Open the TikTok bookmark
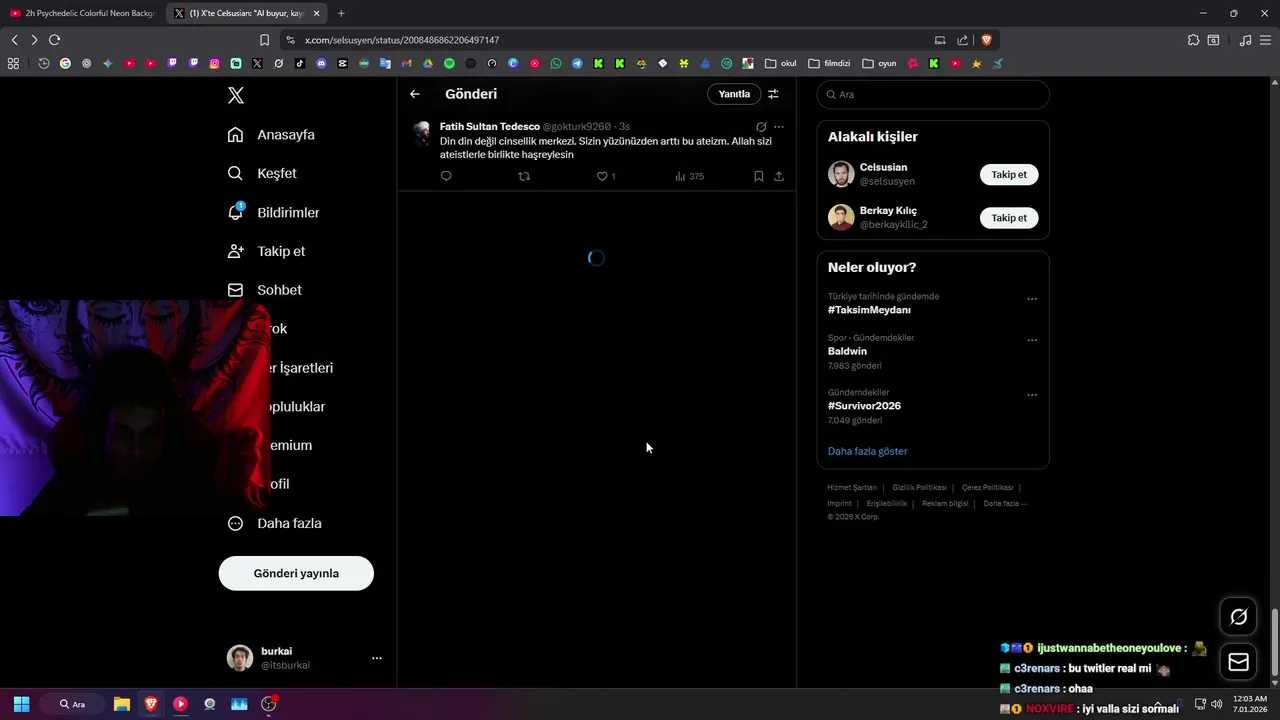This screenshot has height=720, width=1280. (x=299, y=63)
